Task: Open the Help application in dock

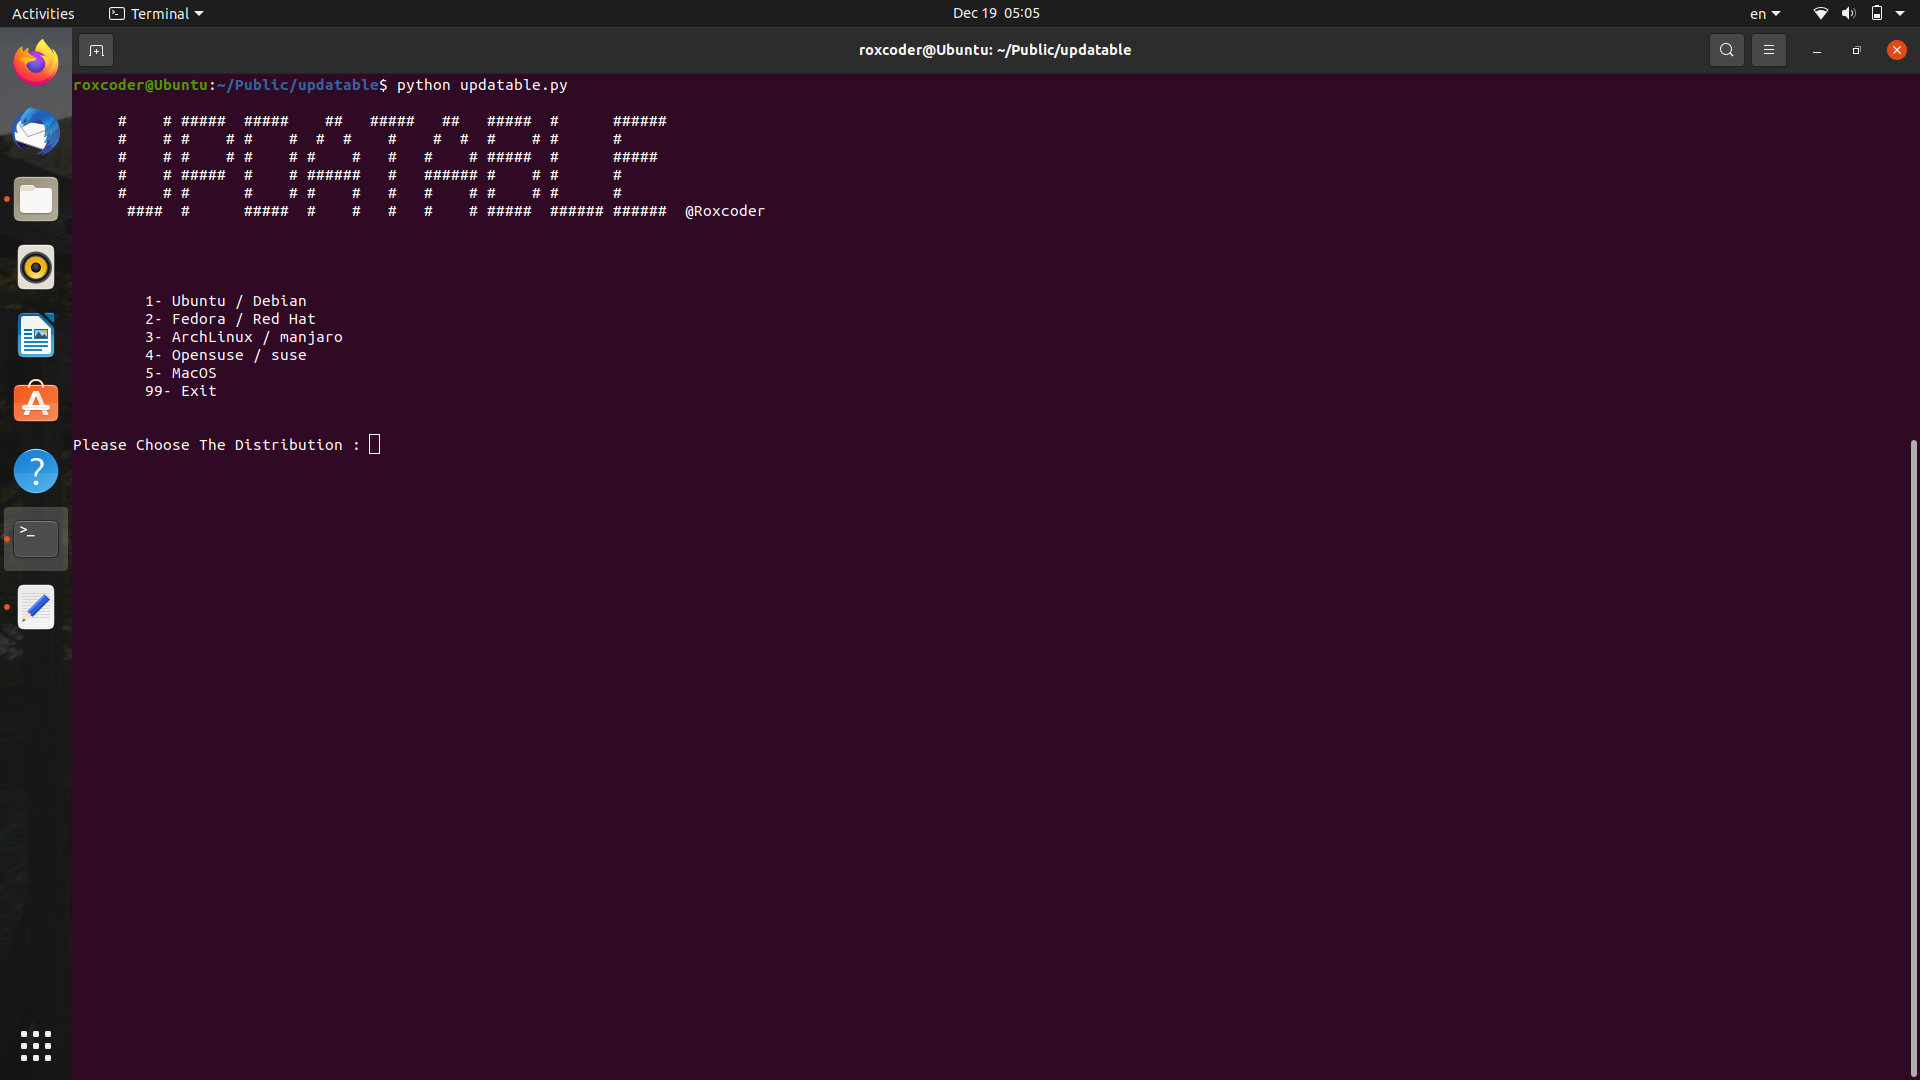Action: pyautogui.click(x=36, y=471)
